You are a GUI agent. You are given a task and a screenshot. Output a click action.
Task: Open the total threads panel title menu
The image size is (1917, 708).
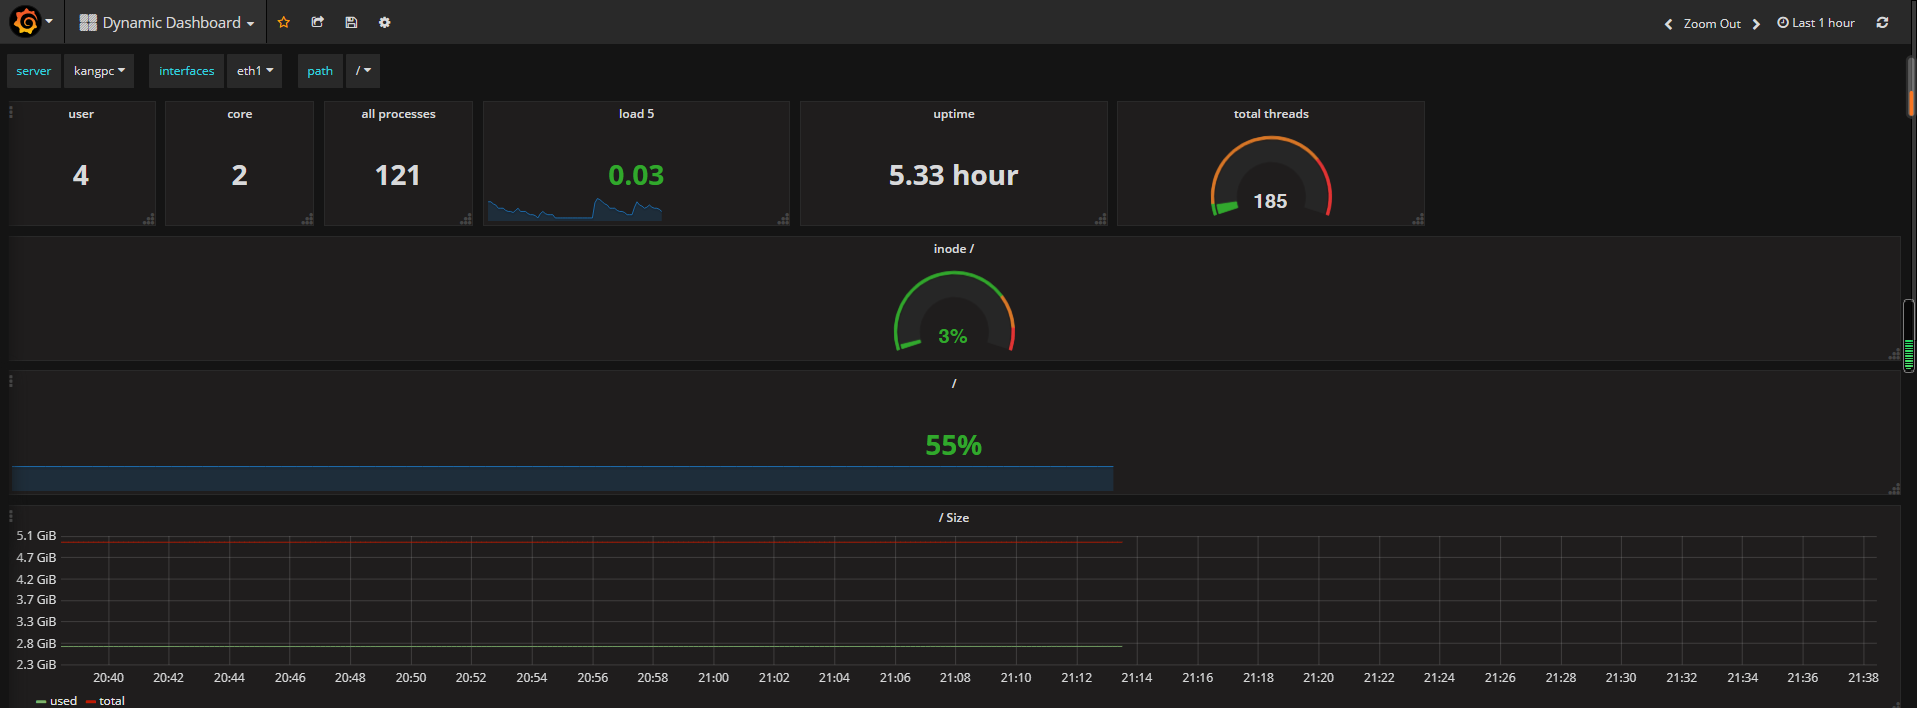tap(1271, 114)
